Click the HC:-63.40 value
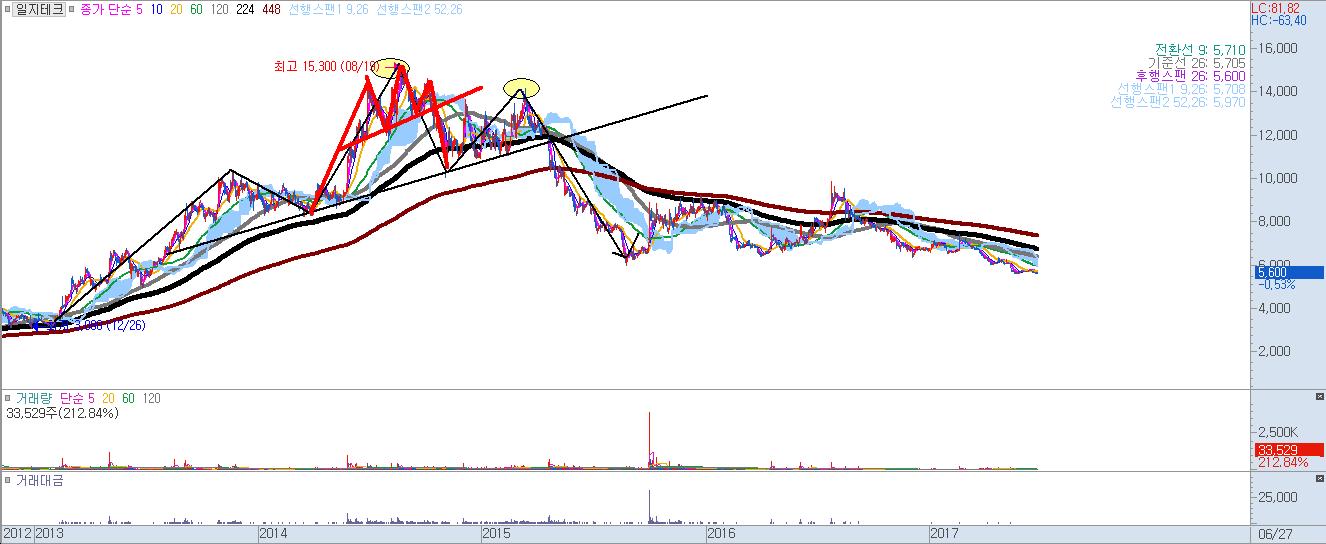 (1279, 21)
